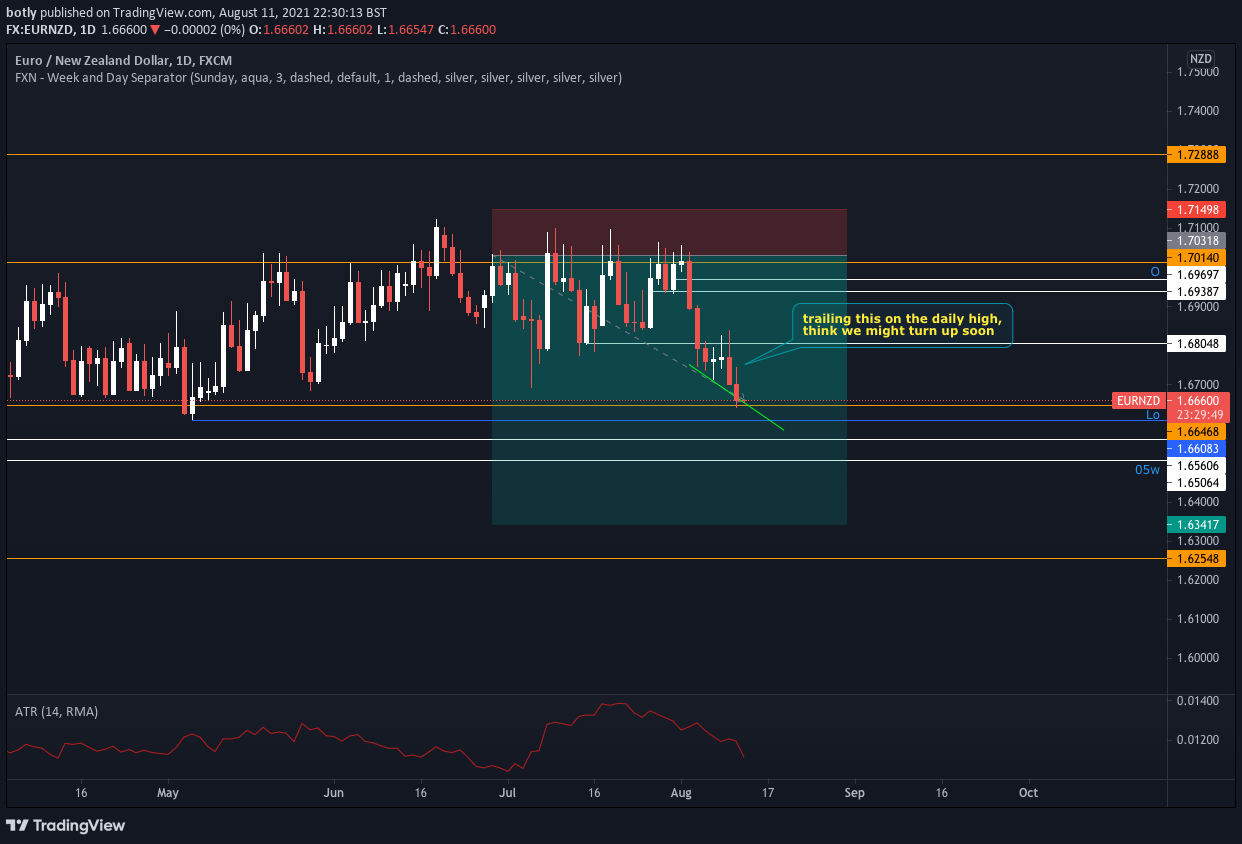The width and height of the screenshot is (1242, 844).
Task: Click the 1.69000 price axis tick
Action: 1196,307
